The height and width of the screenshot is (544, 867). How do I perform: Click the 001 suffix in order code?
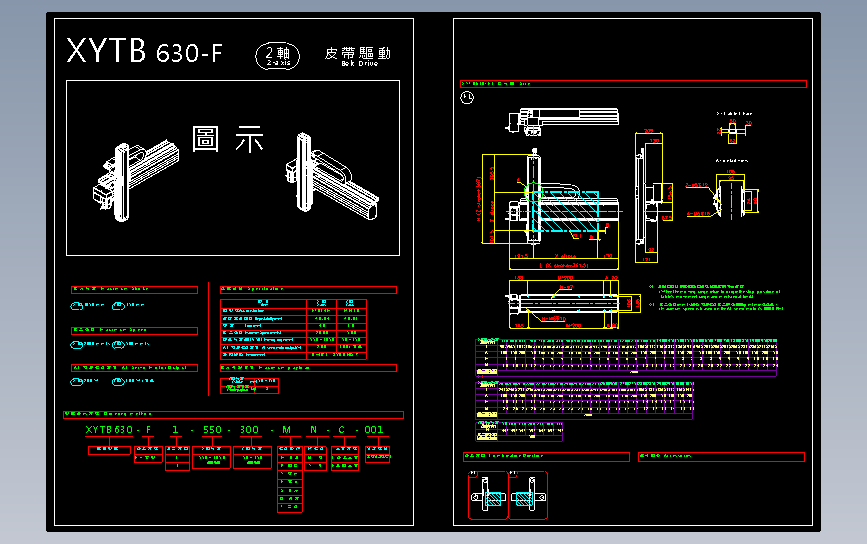pos(374,430)
